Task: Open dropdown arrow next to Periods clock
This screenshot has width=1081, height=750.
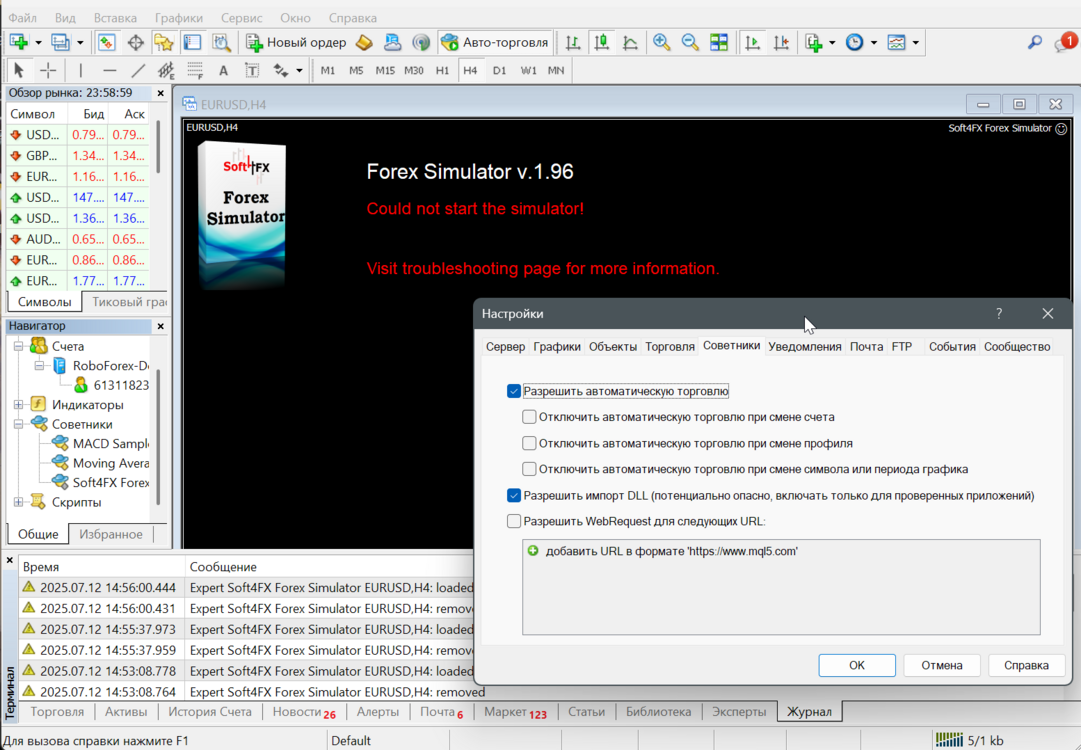Action: coord(873,43)
